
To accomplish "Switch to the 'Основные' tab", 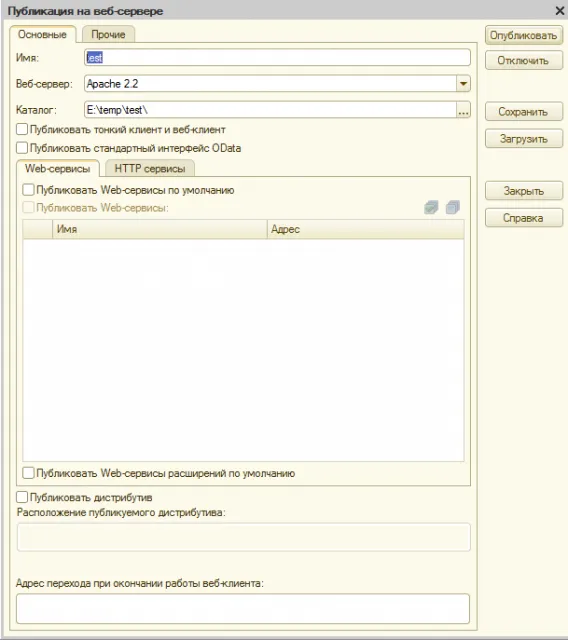I will click(42, 35).
